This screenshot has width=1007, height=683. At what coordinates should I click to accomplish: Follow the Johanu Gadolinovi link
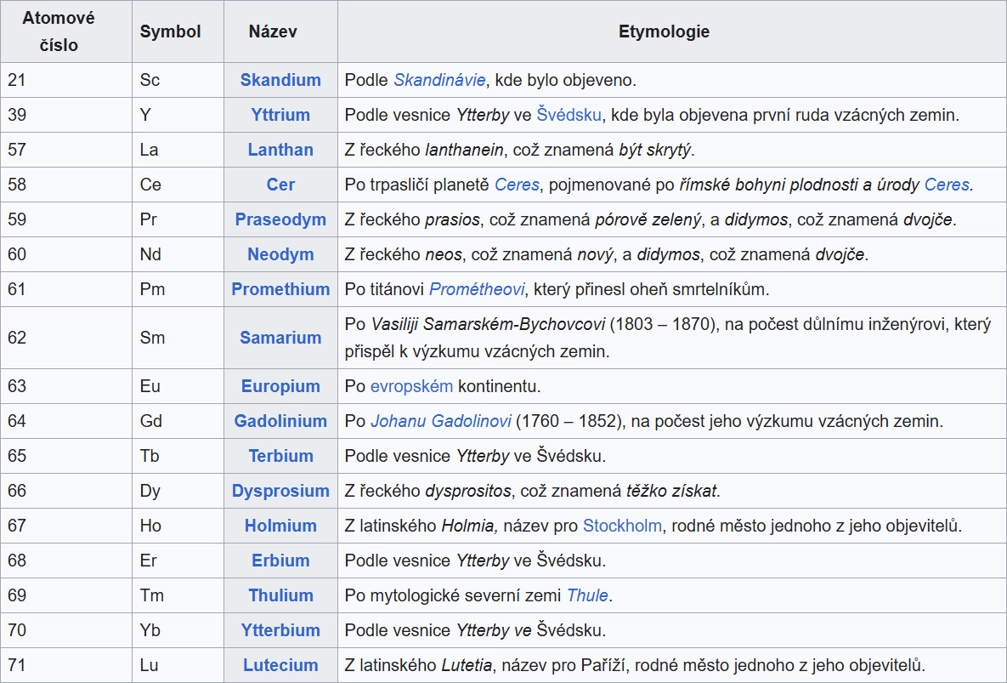pyautogui.click(x=441, y=420)
